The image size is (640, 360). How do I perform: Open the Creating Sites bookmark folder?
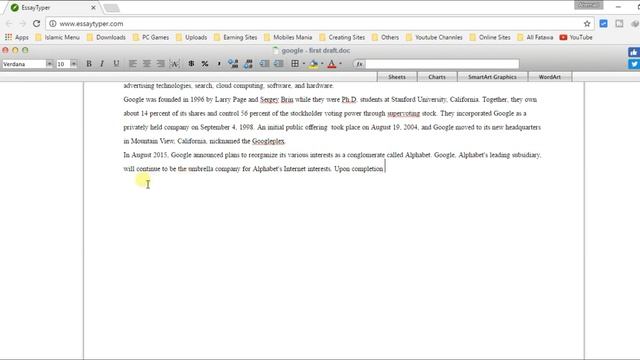click(342, 37)
